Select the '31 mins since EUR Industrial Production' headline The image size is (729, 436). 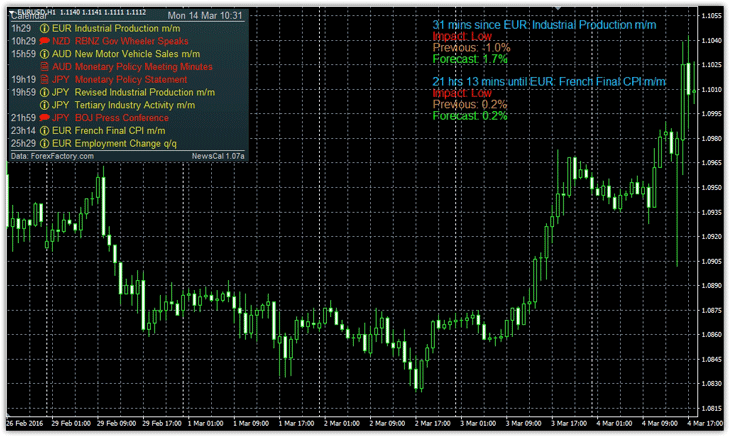point(544,23)
